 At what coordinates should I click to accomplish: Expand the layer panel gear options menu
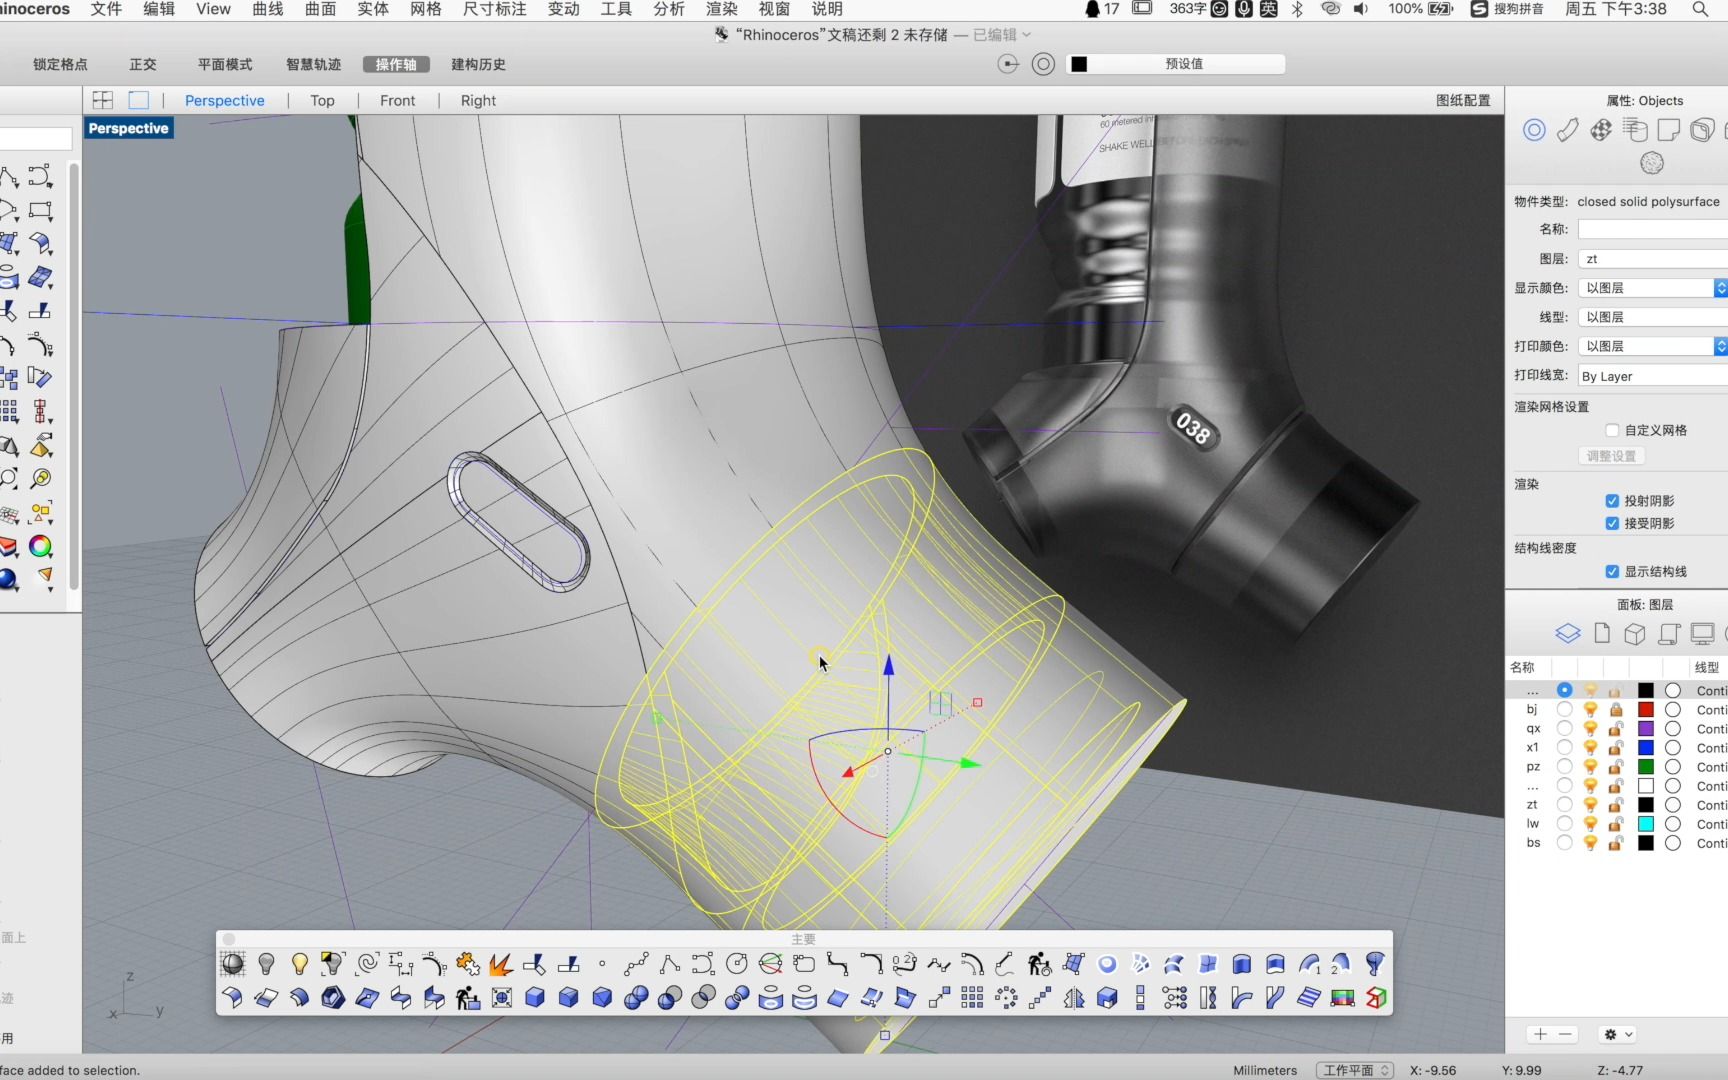[1618, 1034]
